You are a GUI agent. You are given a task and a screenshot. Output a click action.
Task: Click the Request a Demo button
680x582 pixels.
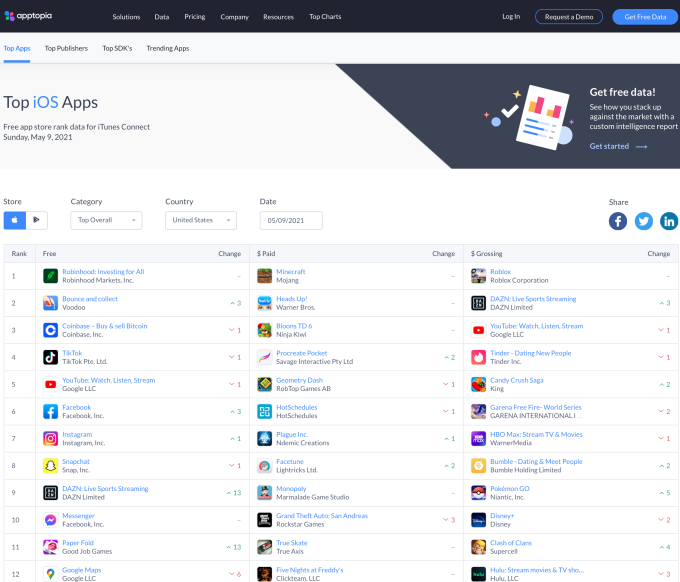pyautogui.click(x=568, y=17)
